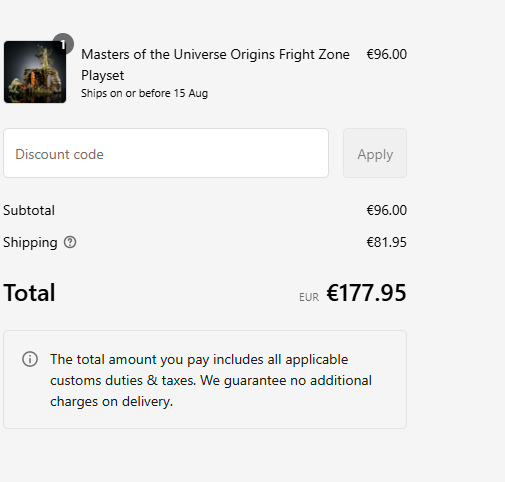Image resolution: width=505 pixels, height=482 pixels.
Task: Click the €96.00 product line price
Action: pyautogui.click(x=387, y=54)
